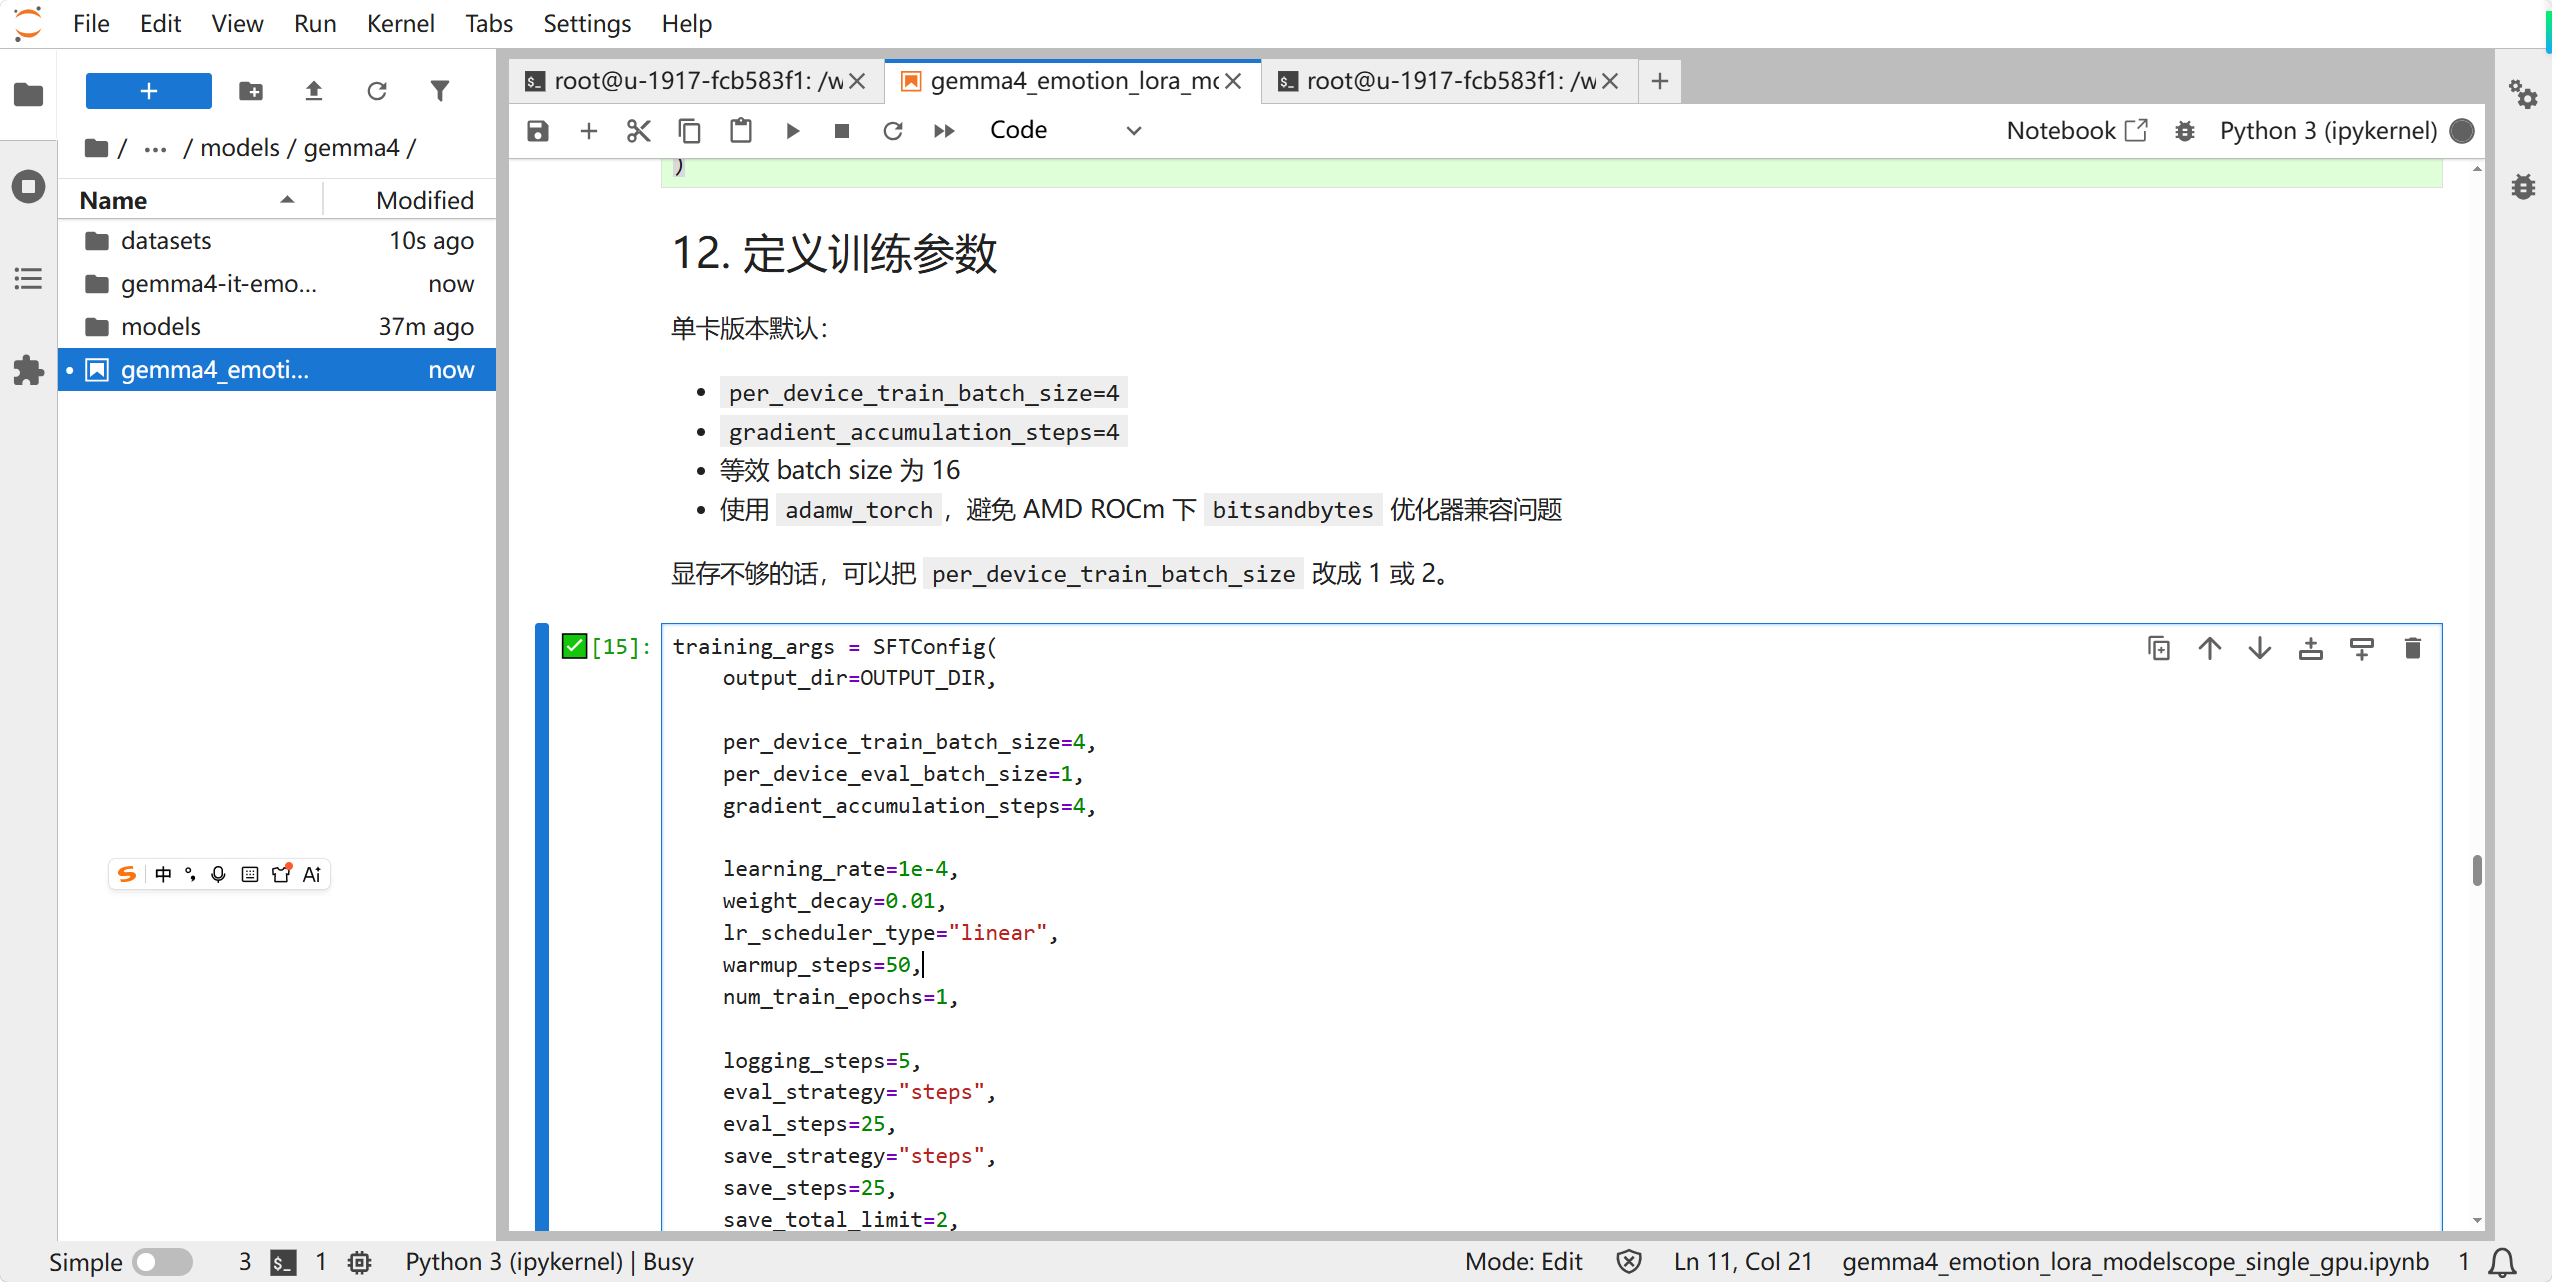Enable the debugger bug icon in notebook toolbar
This screenshot has width=2552, height=1282.
2185,131
